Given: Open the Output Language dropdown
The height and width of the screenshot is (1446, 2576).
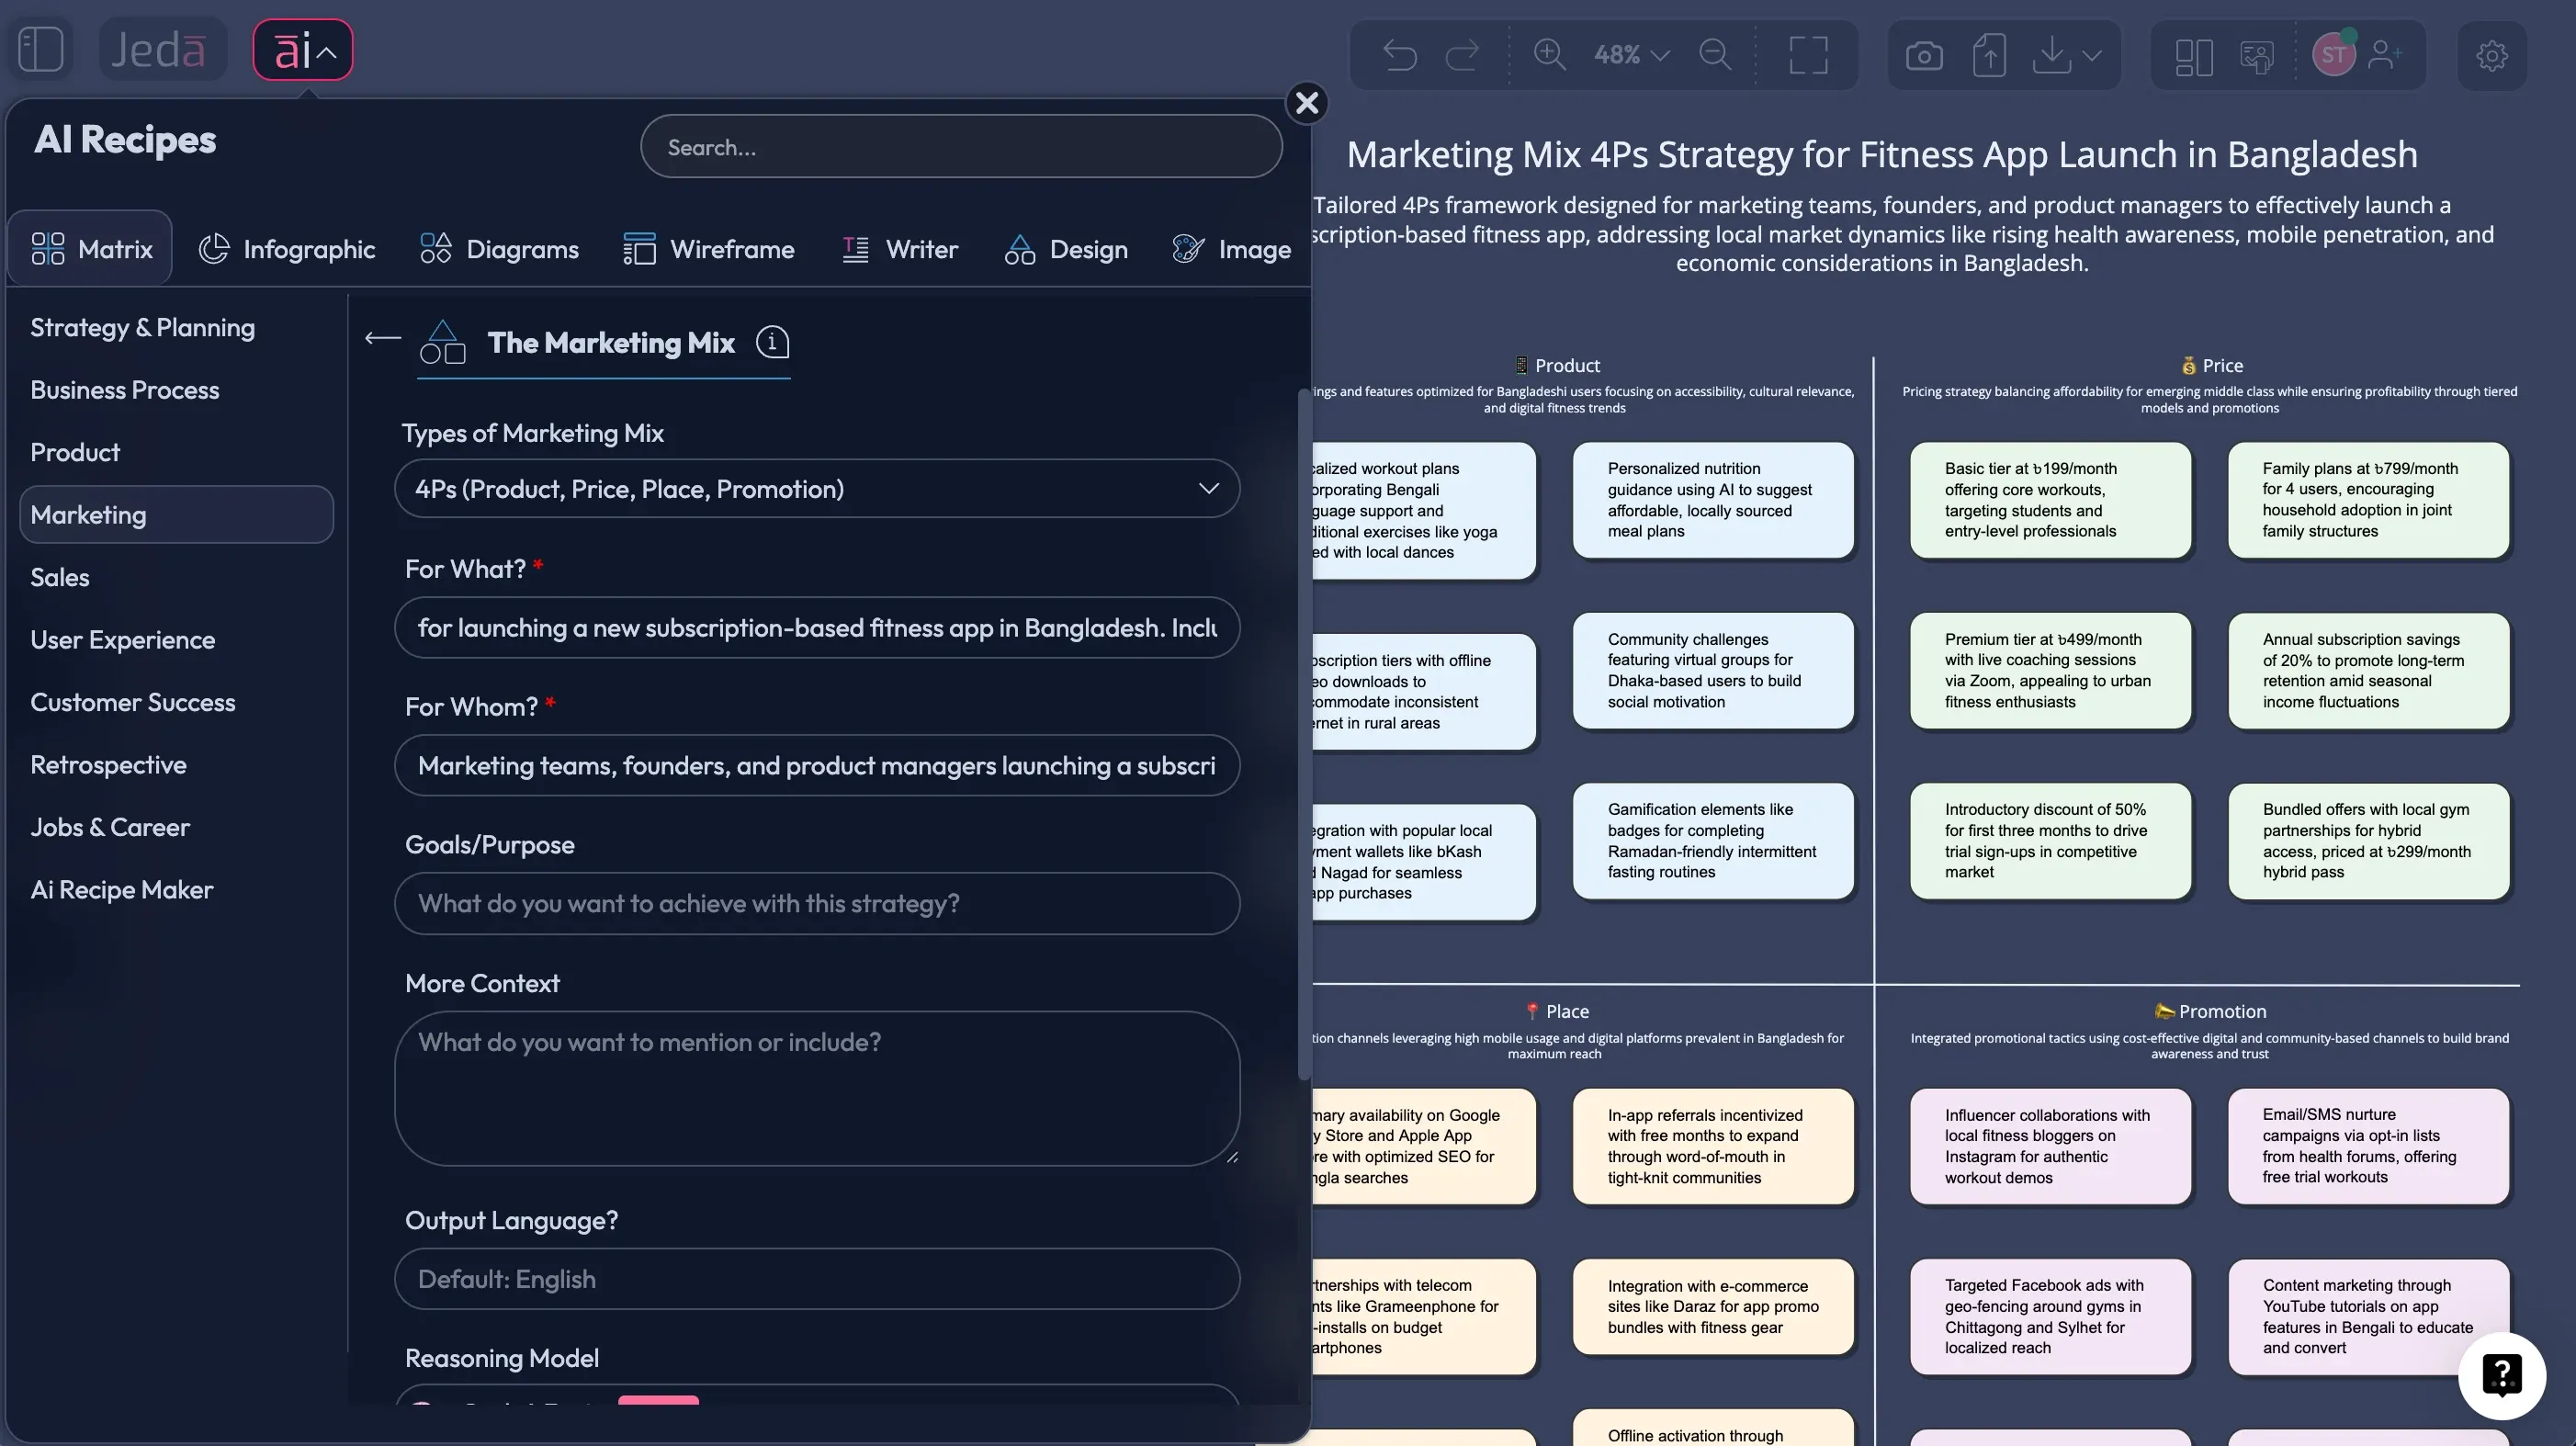Looking at the screenshot, I should [x=818, y=1278].
